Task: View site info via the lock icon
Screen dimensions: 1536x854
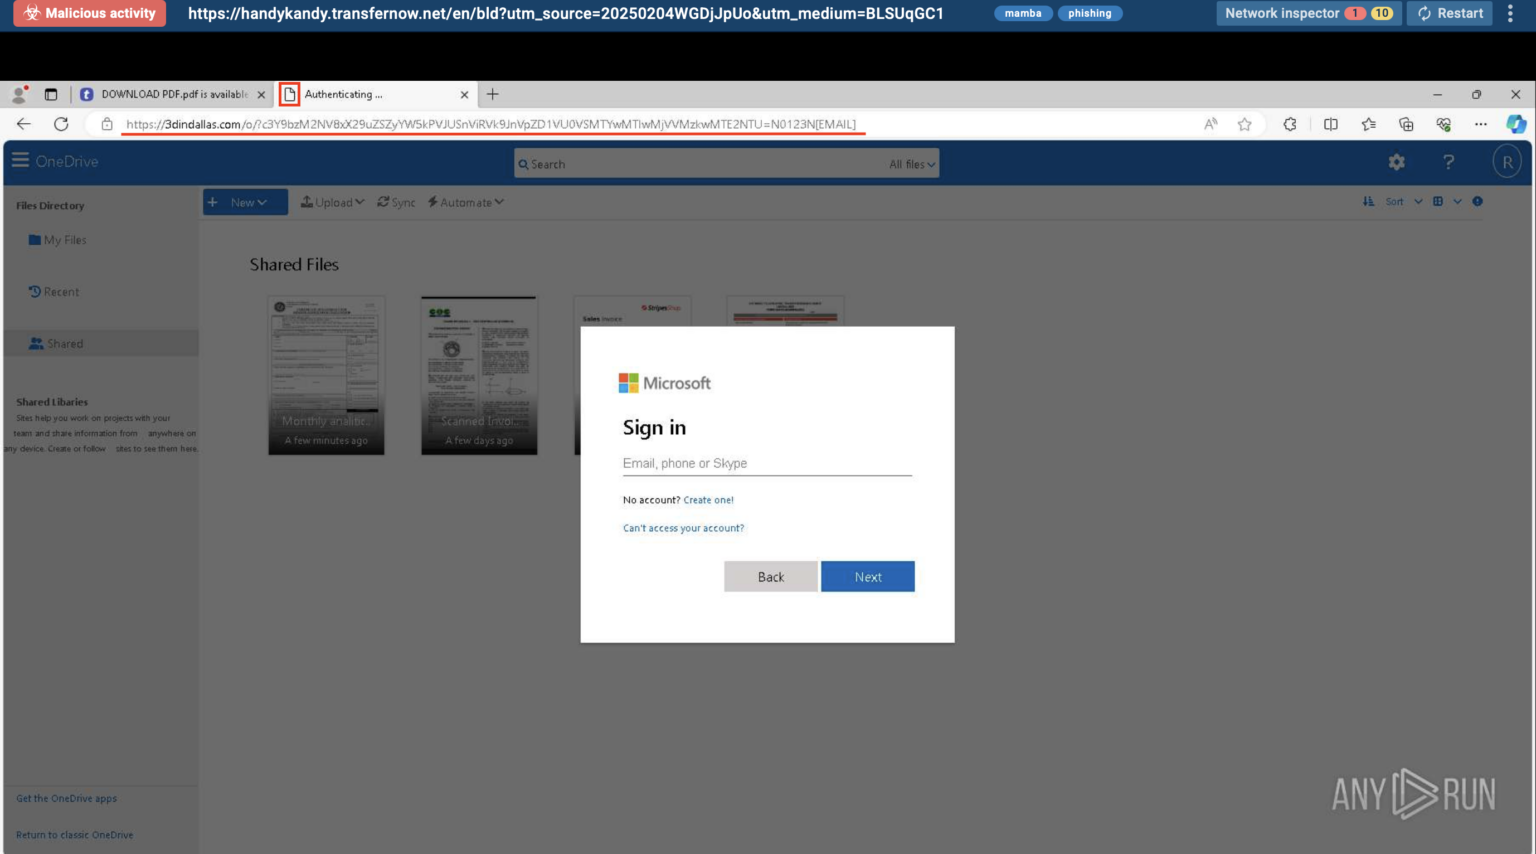Action: 107,124
